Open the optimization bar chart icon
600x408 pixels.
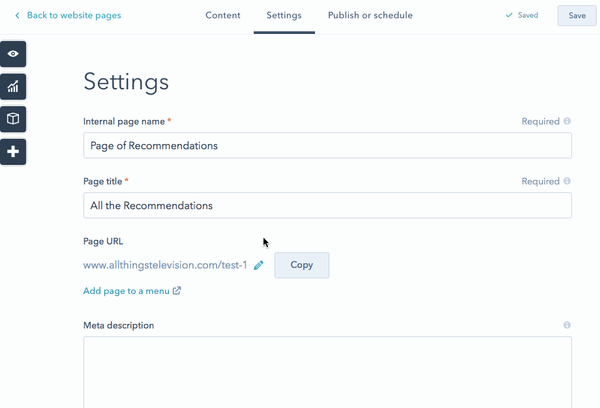coord(13,87)
